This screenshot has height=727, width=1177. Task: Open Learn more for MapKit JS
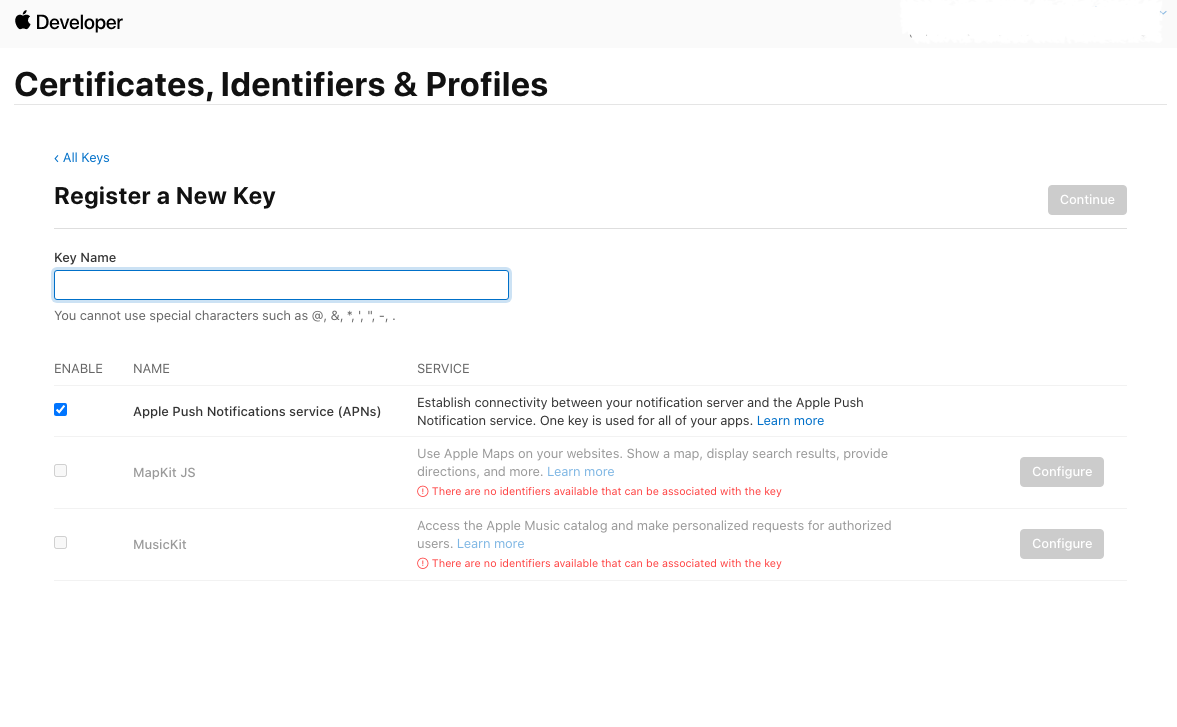[x=580, y=471]
